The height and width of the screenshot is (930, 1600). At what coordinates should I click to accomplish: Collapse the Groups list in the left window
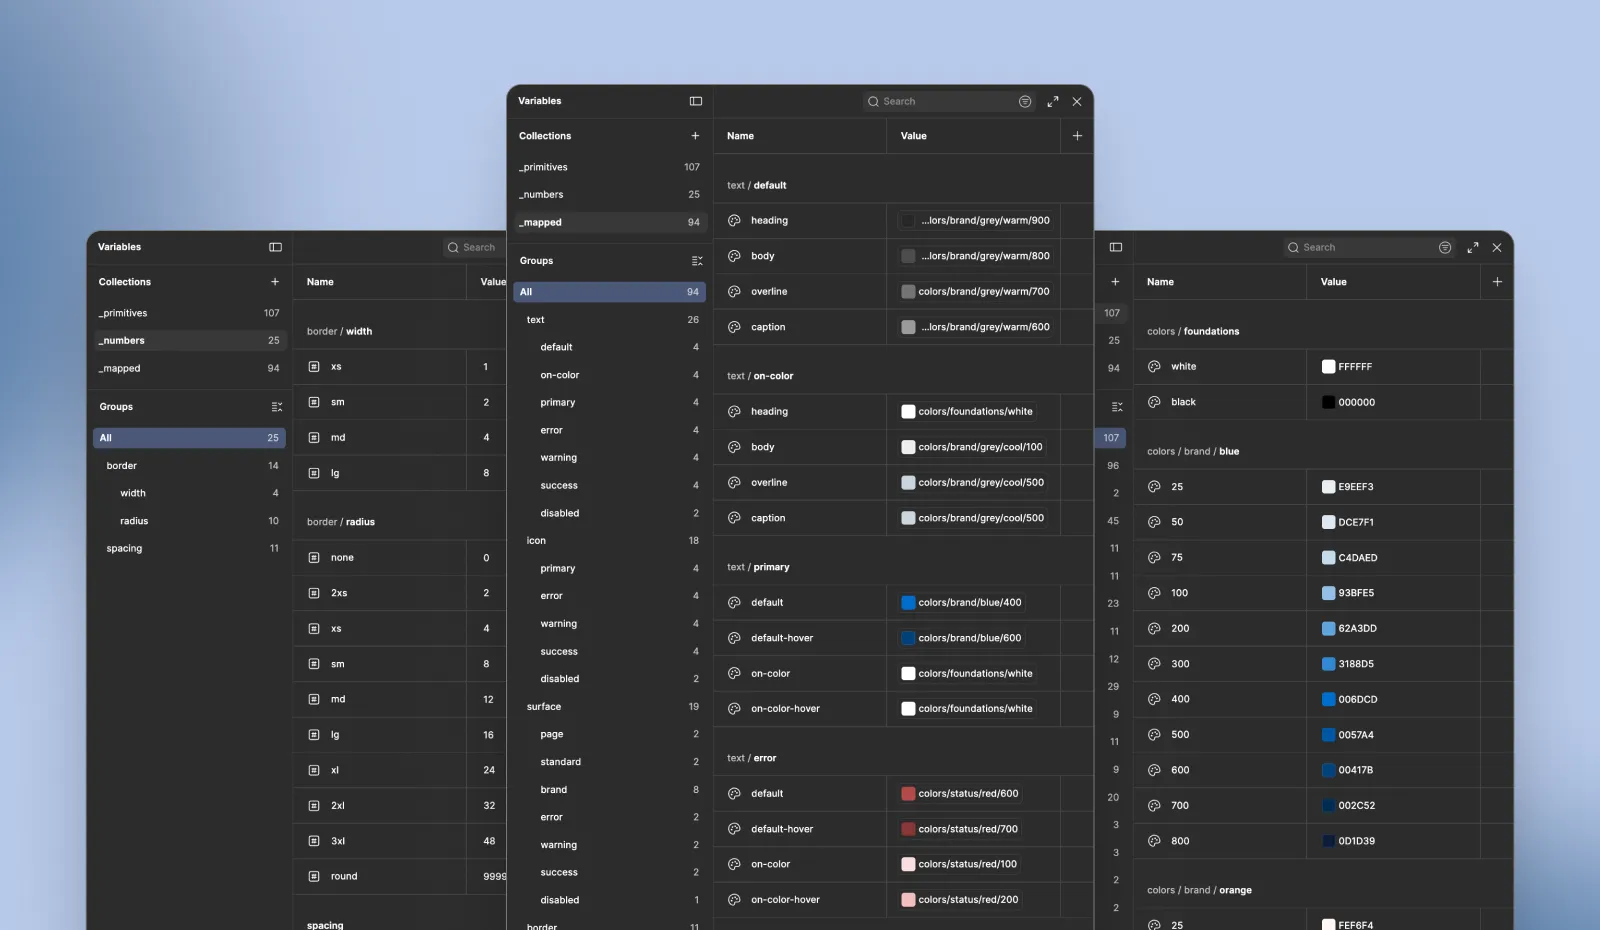[277, 407]
